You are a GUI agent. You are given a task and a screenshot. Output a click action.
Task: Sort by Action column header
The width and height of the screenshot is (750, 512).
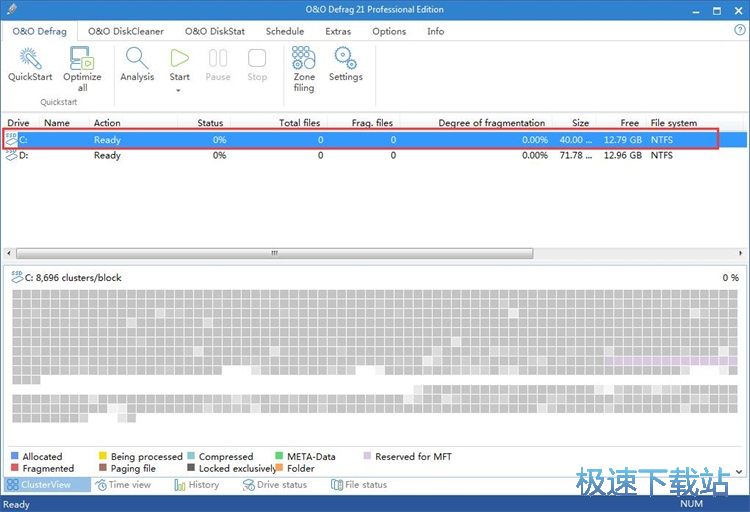point(107,123)
